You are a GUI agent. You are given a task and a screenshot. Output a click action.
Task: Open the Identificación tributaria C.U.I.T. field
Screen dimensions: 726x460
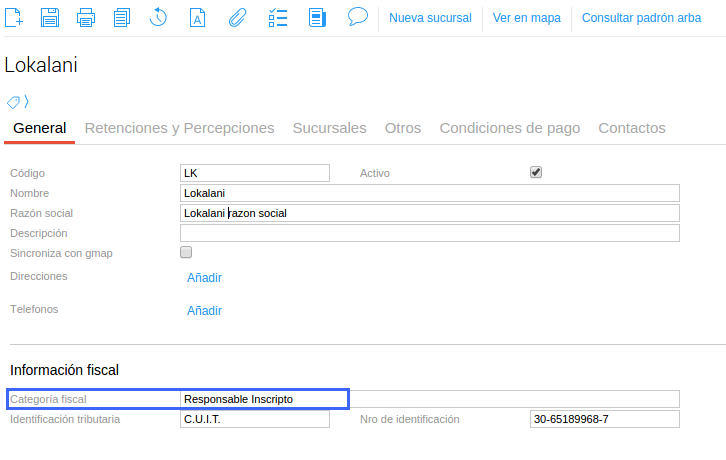point(255,419)
